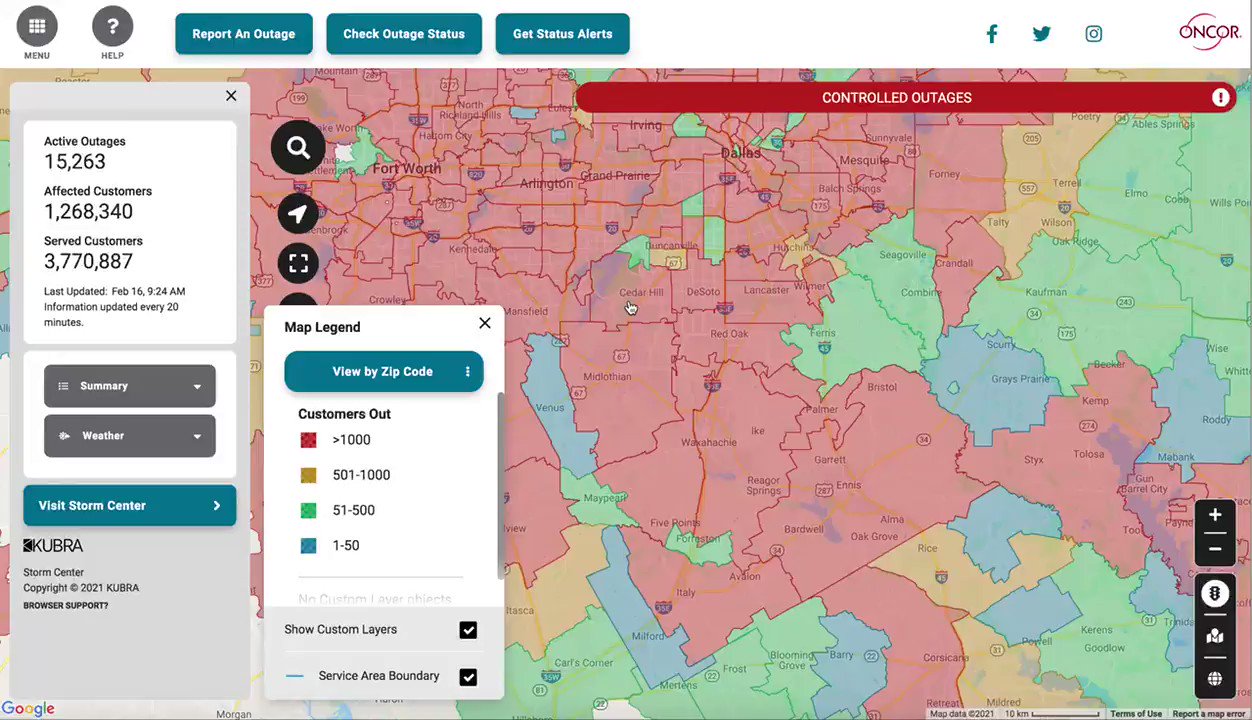Toggle Service Area Boundary checkbox
1252x720 pixels.
468,677
